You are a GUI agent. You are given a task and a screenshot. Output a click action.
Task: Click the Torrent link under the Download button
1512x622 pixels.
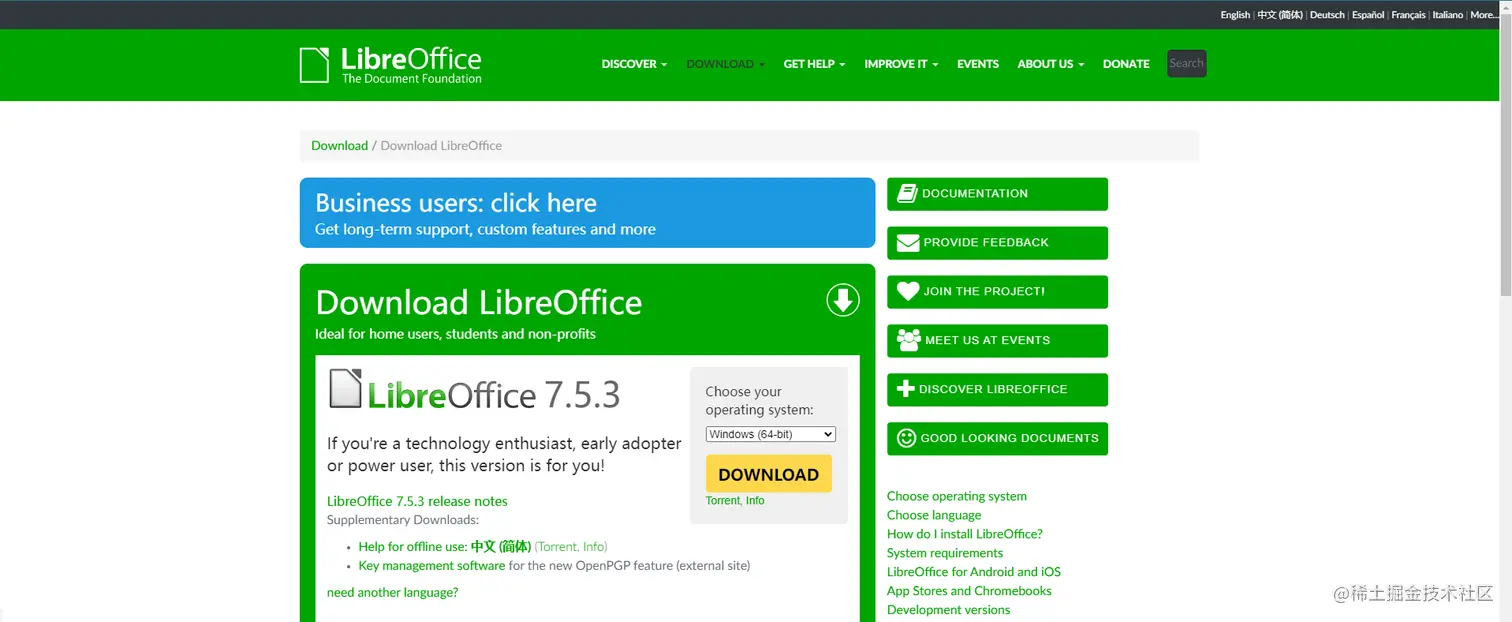(722, 501)
